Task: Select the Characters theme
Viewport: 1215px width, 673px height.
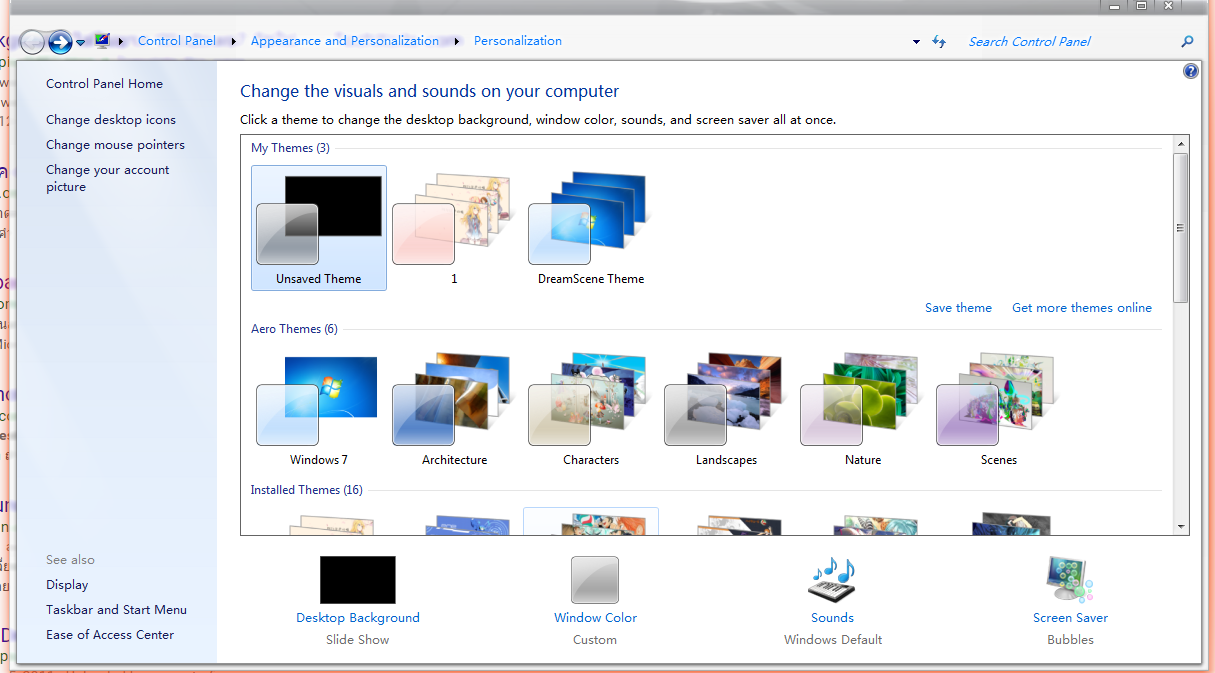Action: [x=590, y=410]
